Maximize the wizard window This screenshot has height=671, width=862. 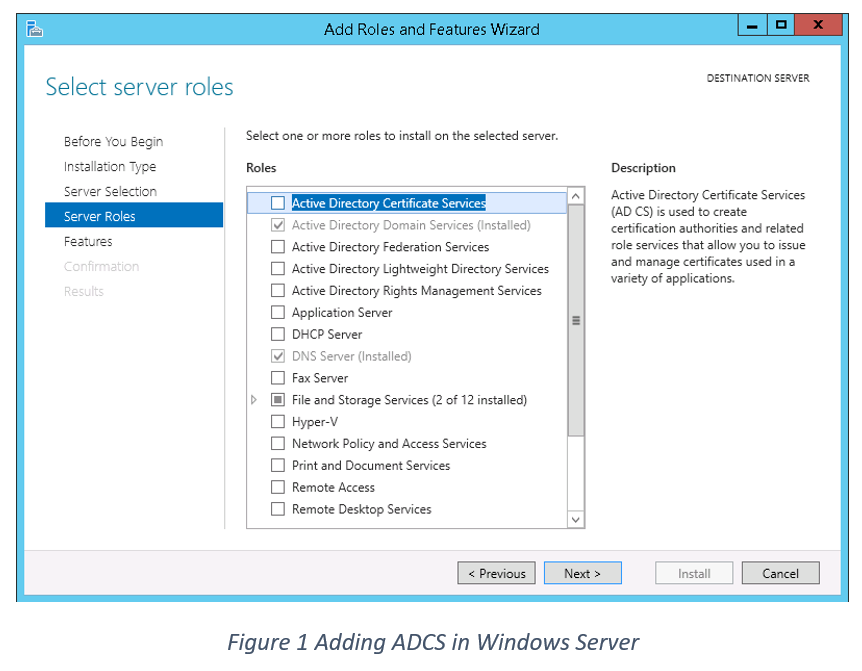(x=781, y=25)
